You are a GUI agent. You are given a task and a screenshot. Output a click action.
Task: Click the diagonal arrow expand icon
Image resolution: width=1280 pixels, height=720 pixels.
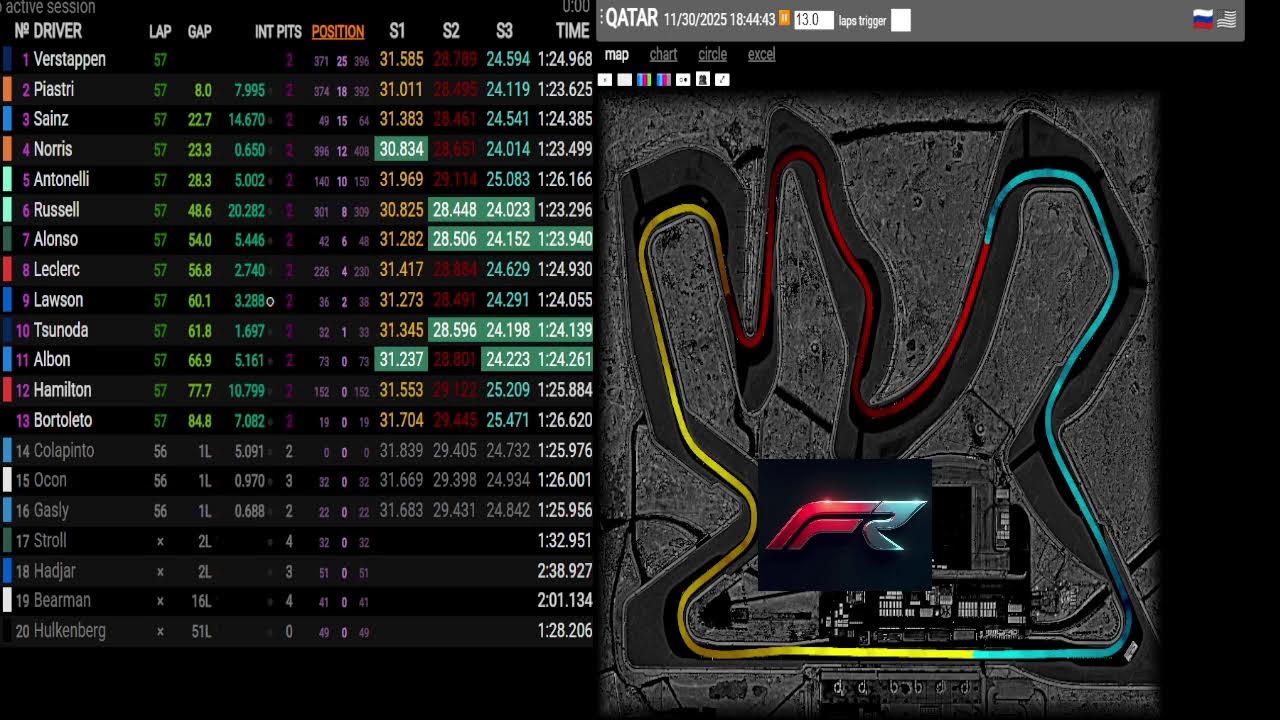pos(722,80)
